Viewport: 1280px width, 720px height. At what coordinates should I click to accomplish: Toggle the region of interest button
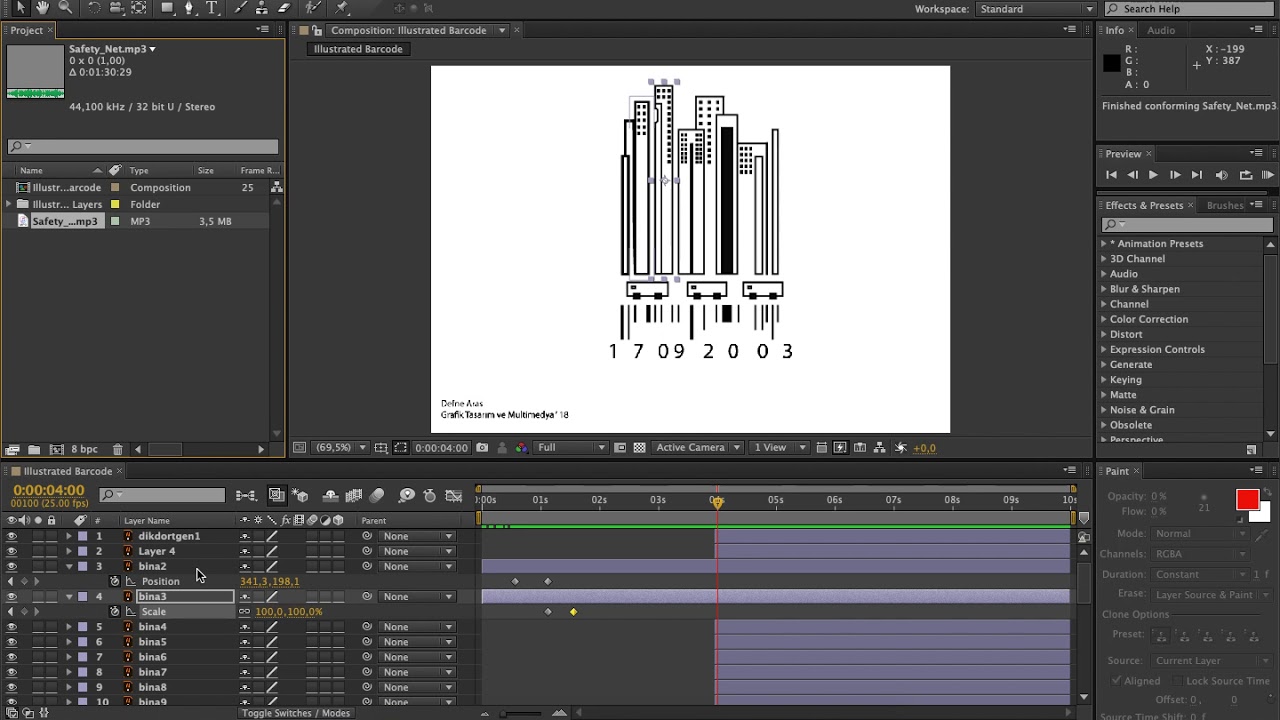click(400, 448)
